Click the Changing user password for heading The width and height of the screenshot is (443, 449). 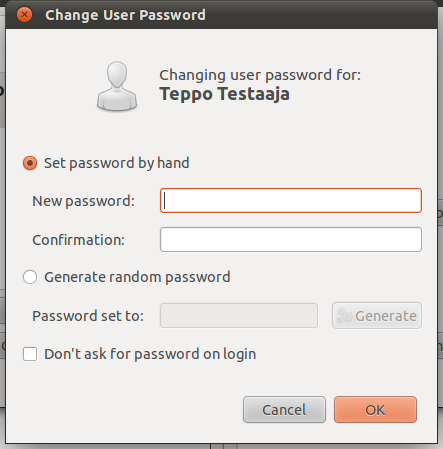pyautogui.click(x=260, y=75)
